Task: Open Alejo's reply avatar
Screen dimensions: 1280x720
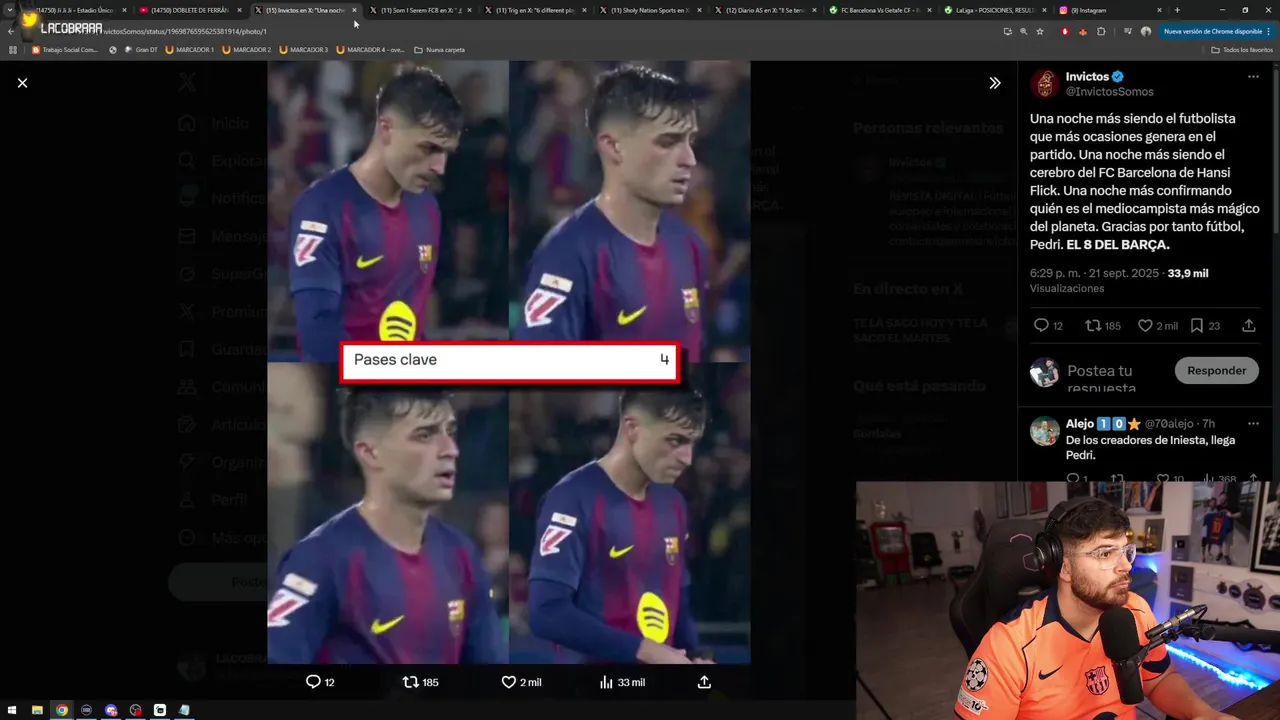Action: point(1044,431)
